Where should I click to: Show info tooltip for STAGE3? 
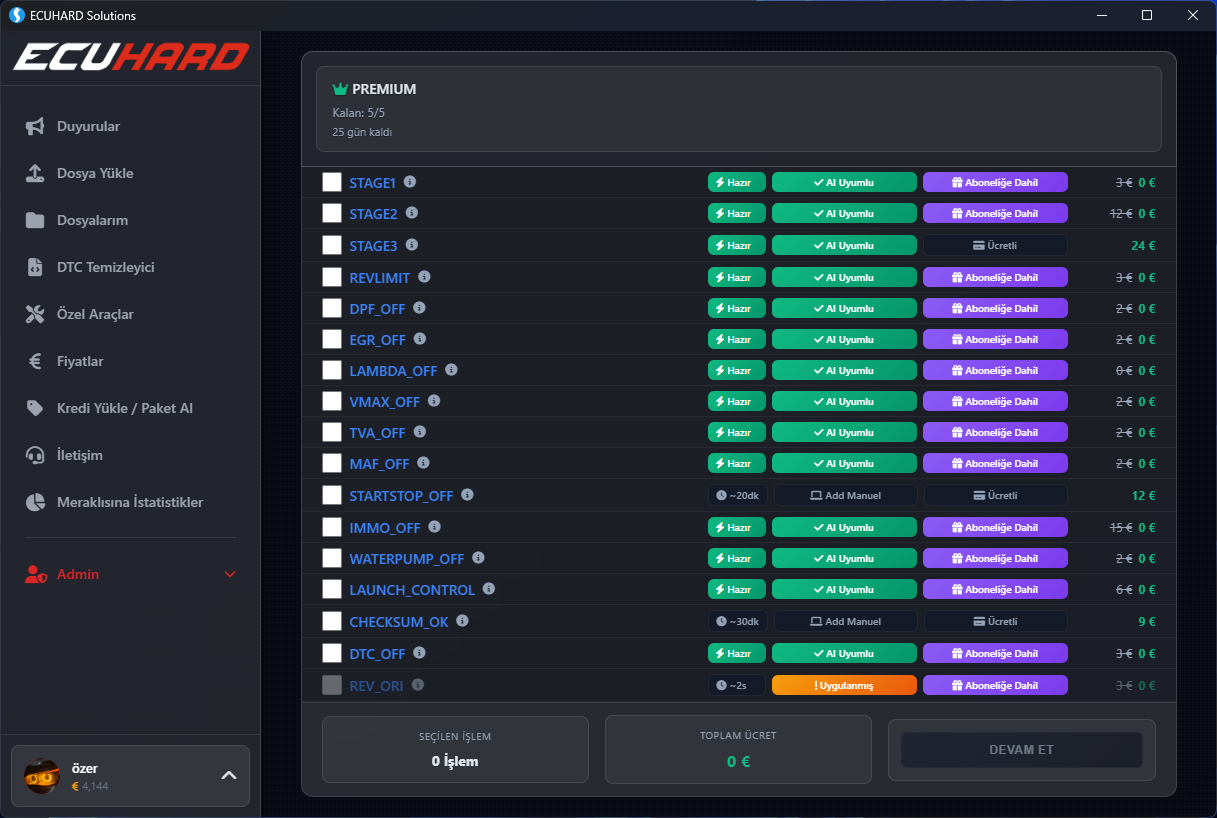tap(411, 245)
